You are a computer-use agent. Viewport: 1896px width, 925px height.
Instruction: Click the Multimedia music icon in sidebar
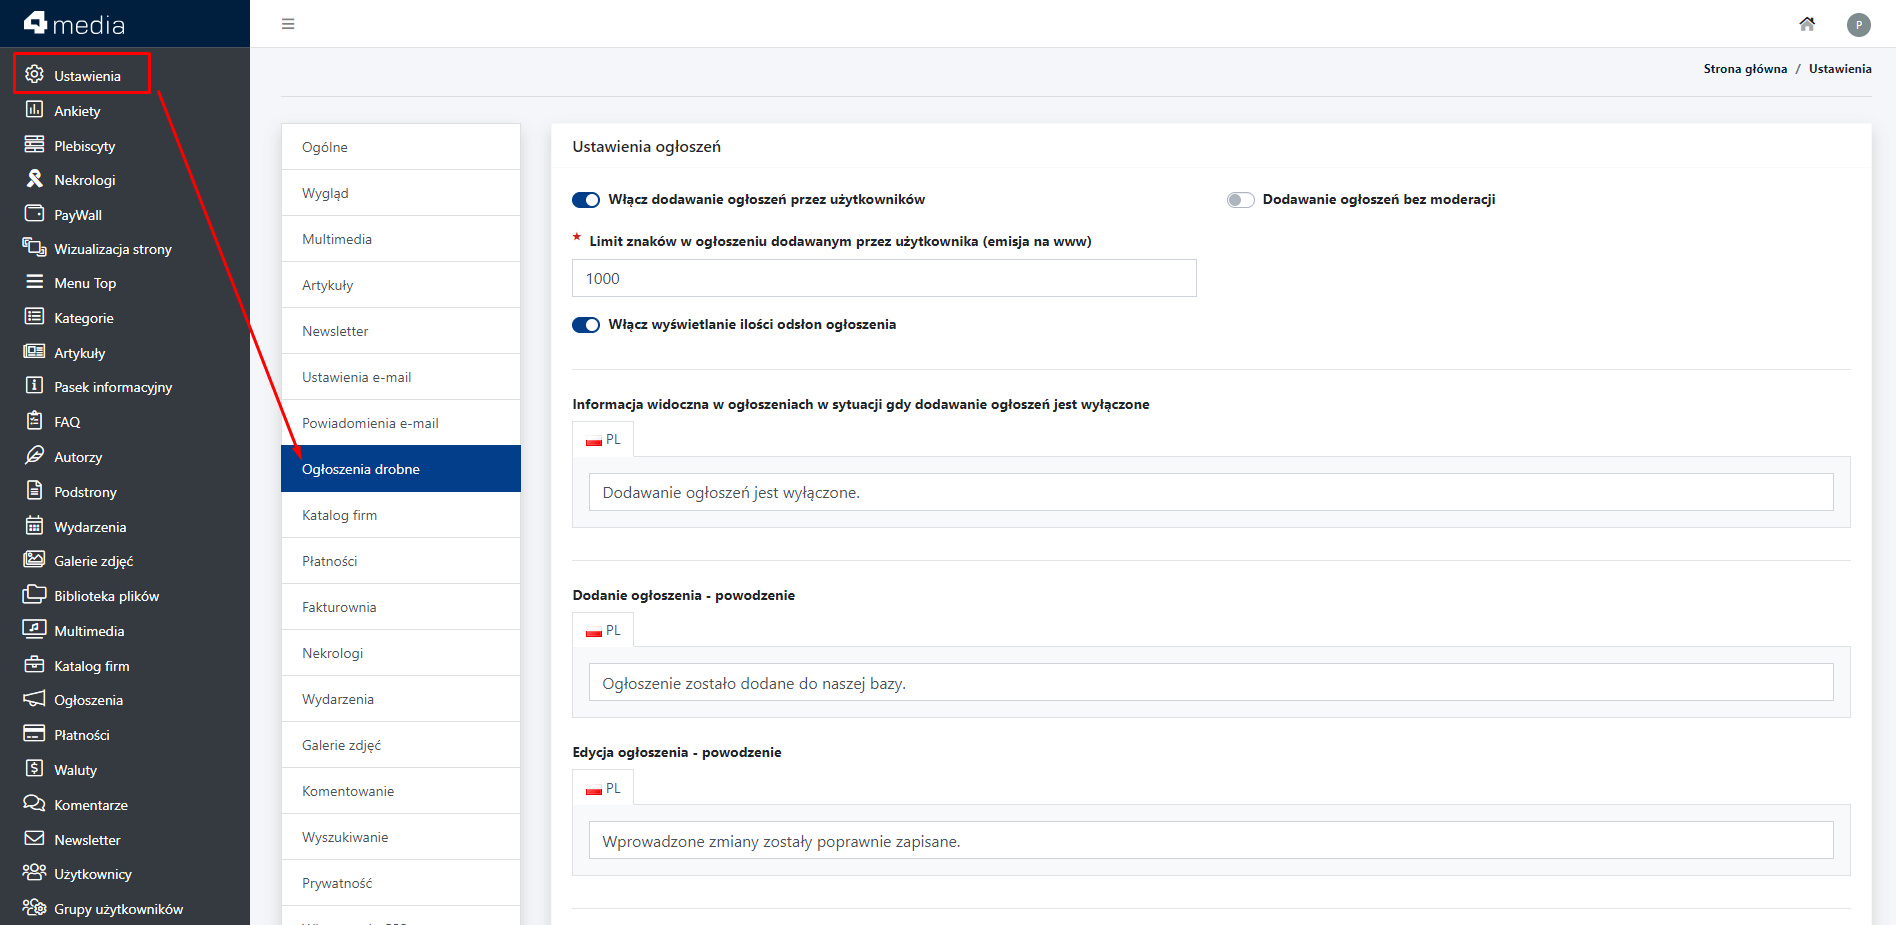(x=34, y=630)
